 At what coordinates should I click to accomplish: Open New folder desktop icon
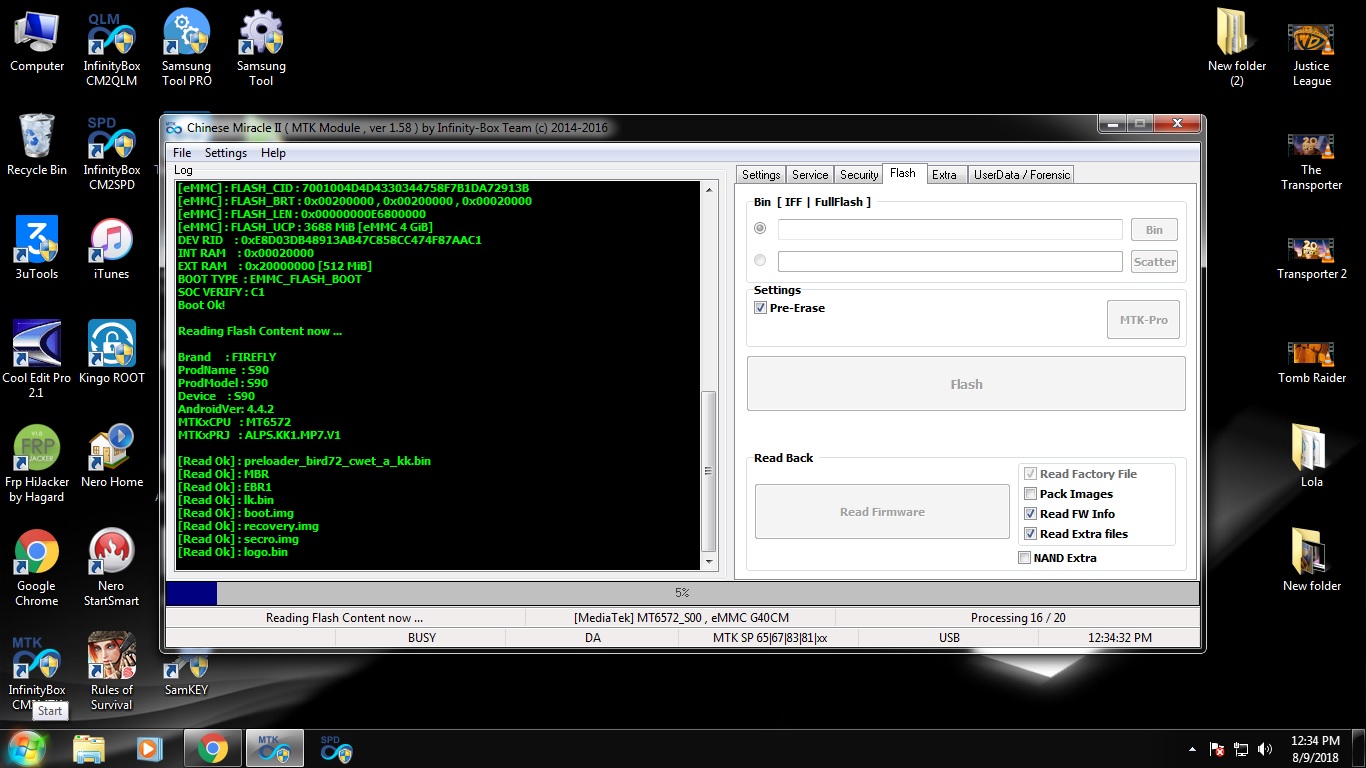(1312, 561)
